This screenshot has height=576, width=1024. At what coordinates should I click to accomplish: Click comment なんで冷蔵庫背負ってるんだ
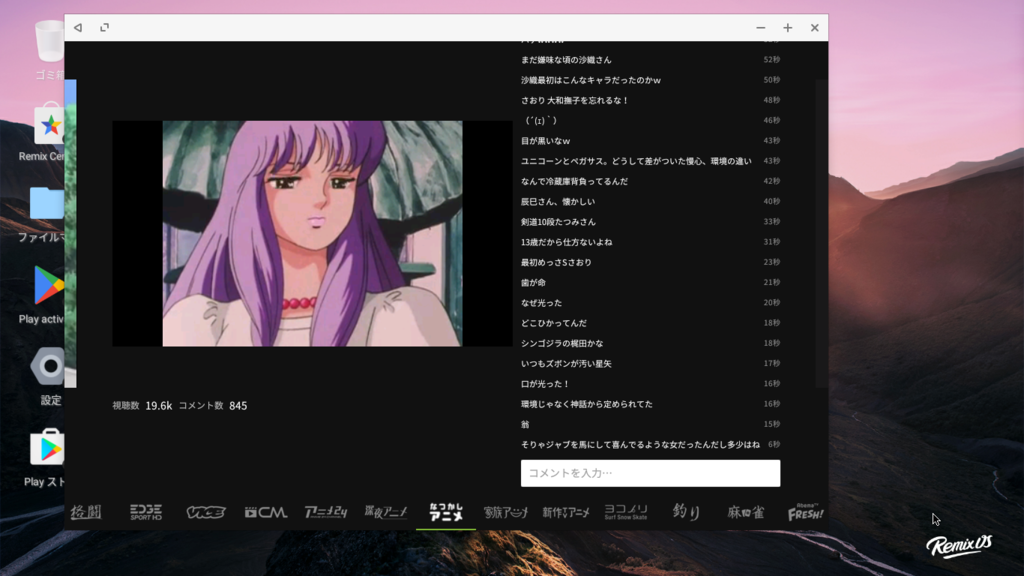tap(574, 181)
